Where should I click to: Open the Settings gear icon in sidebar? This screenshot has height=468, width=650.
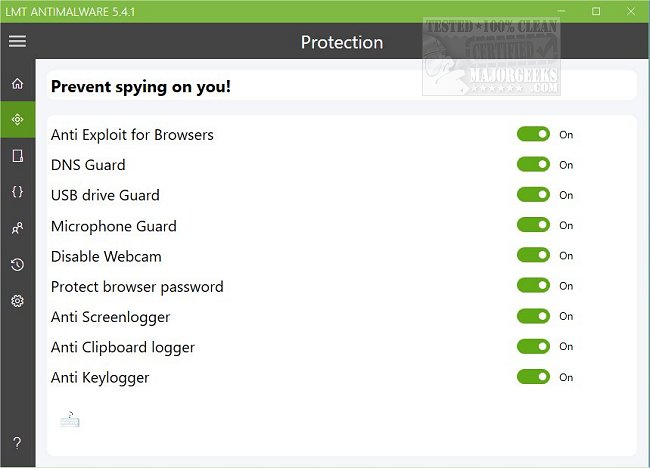click(17, 300)
